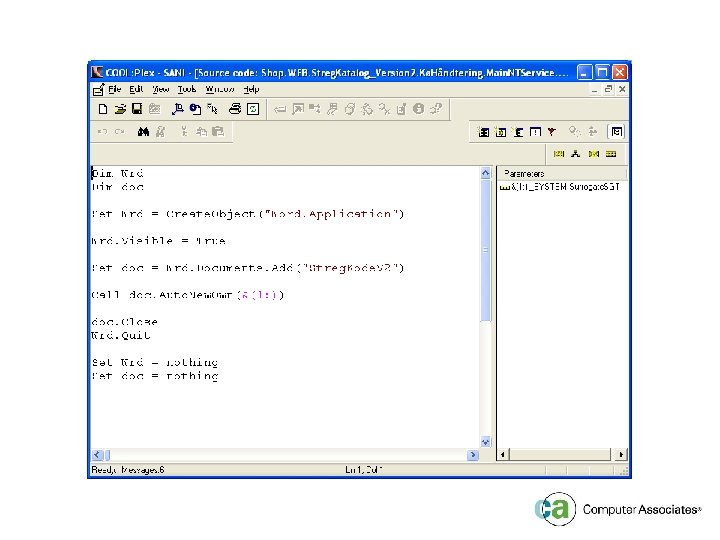Toggle the highlighted panel button at toolbar end
Screen dimensions: 720x540
(x=616, y=132)
